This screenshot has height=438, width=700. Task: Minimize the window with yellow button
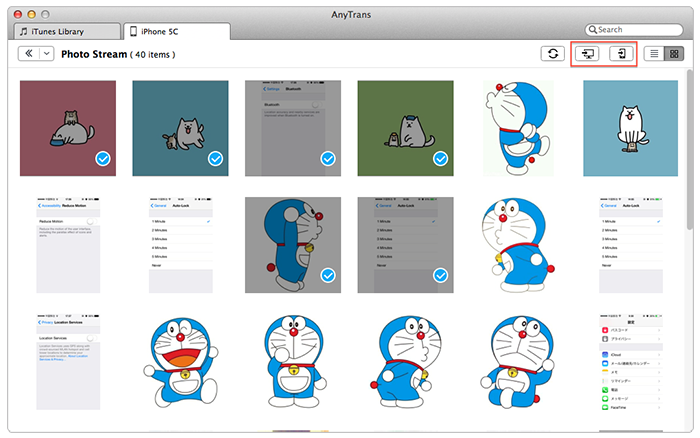[31, 14]
